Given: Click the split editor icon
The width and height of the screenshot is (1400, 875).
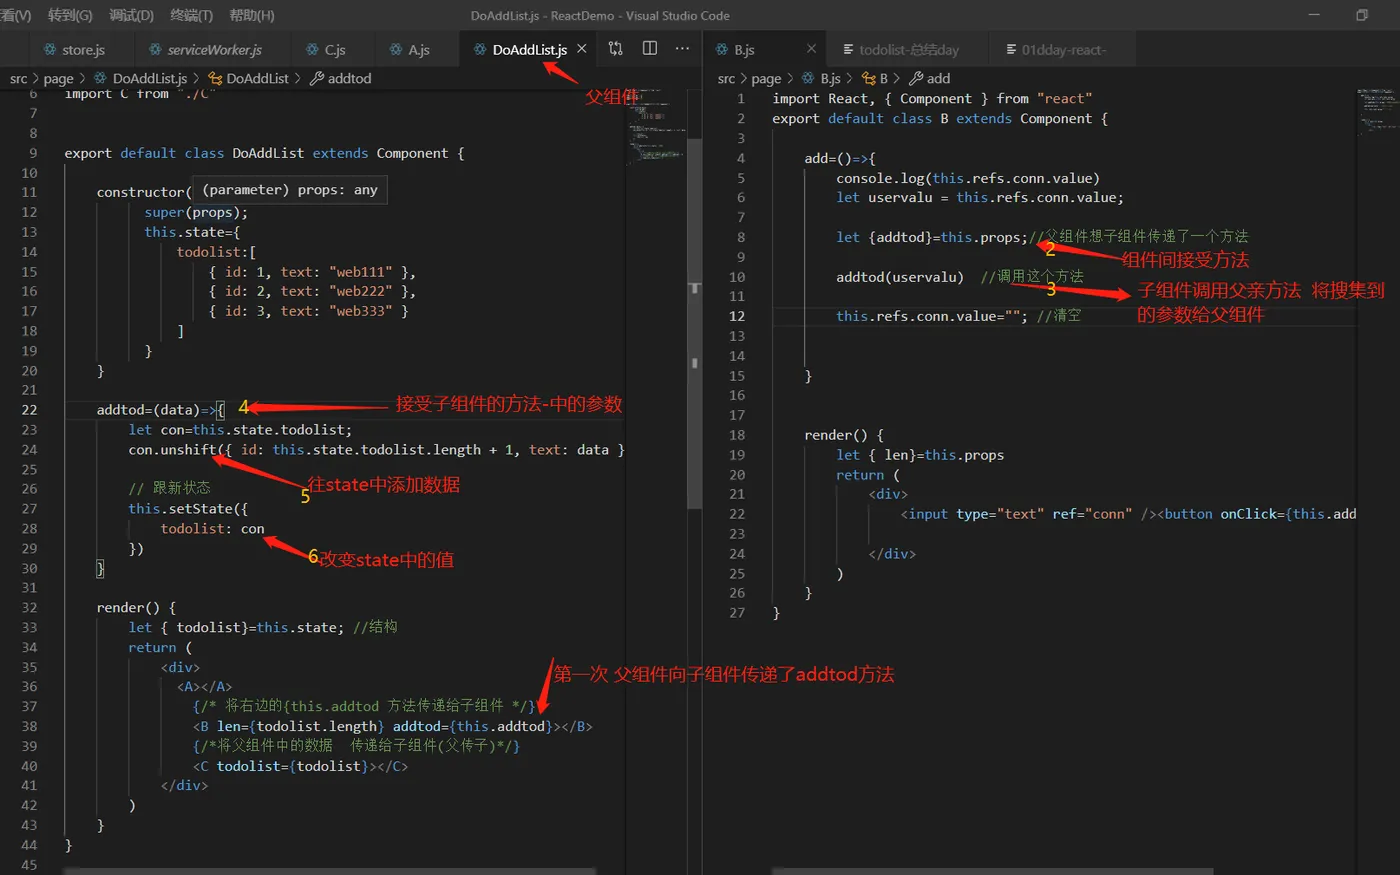Looking at the screenshot, I should [650, 49].
